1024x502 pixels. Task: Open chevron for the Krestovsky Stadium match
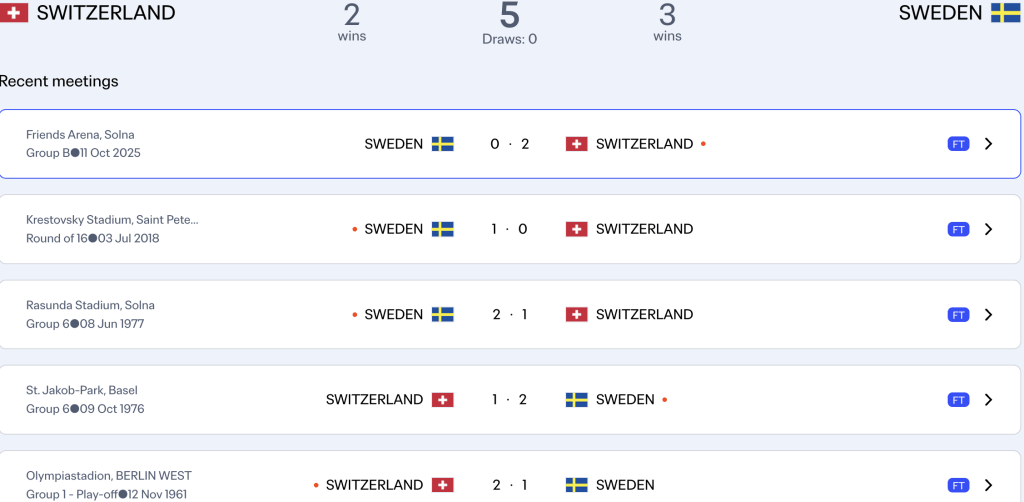pos(988,229)
